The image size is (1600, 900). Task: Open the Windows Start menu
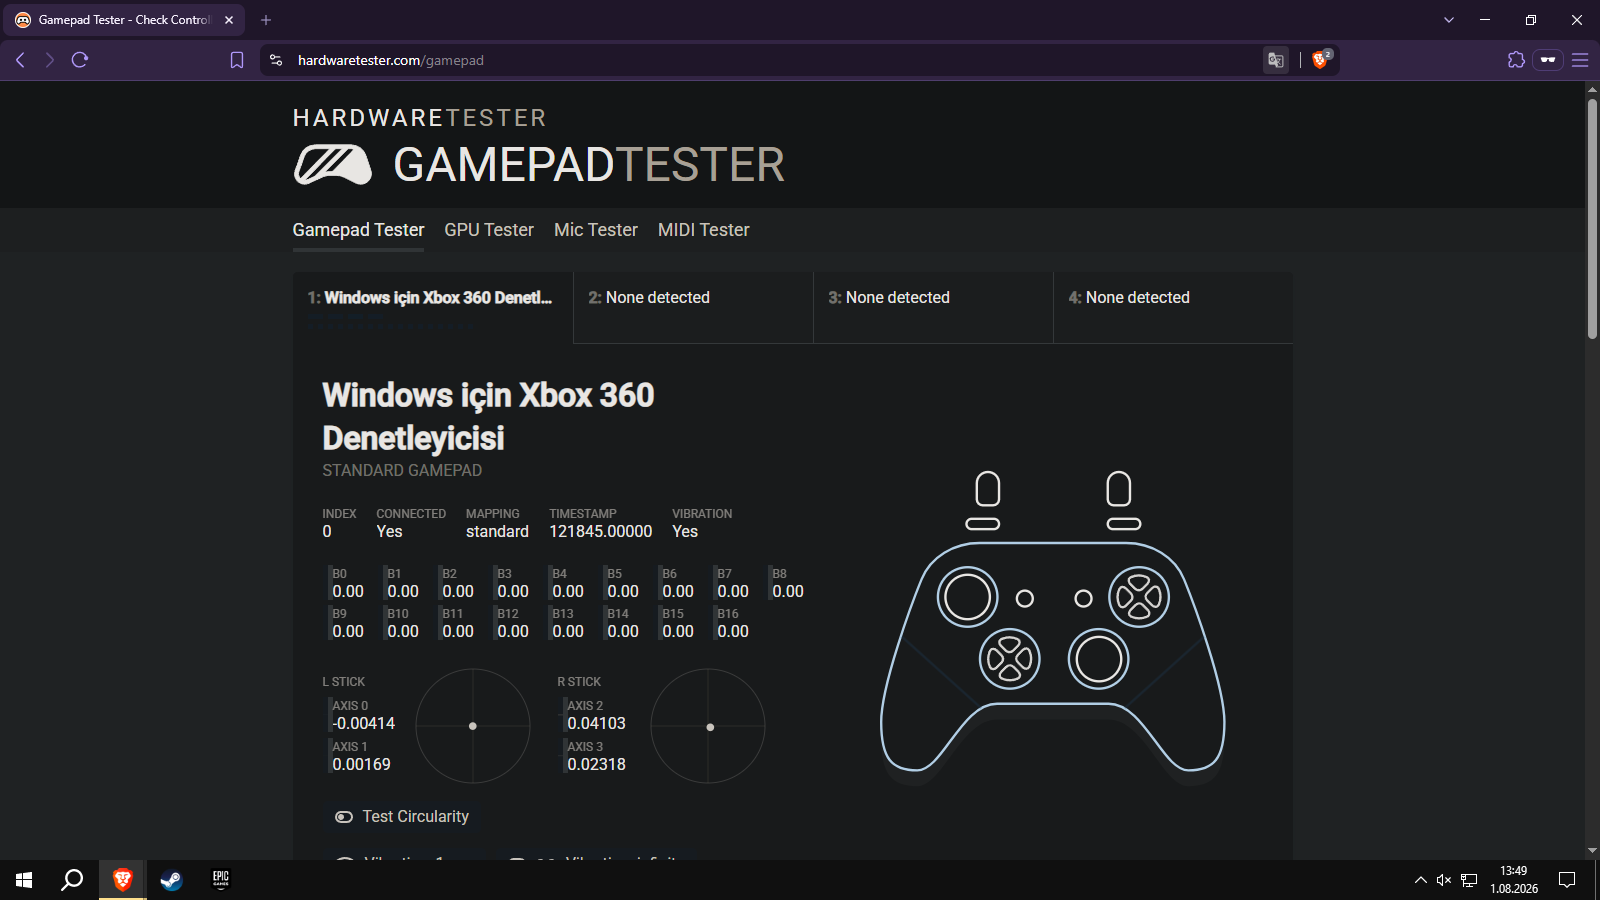tap(24, 880)
